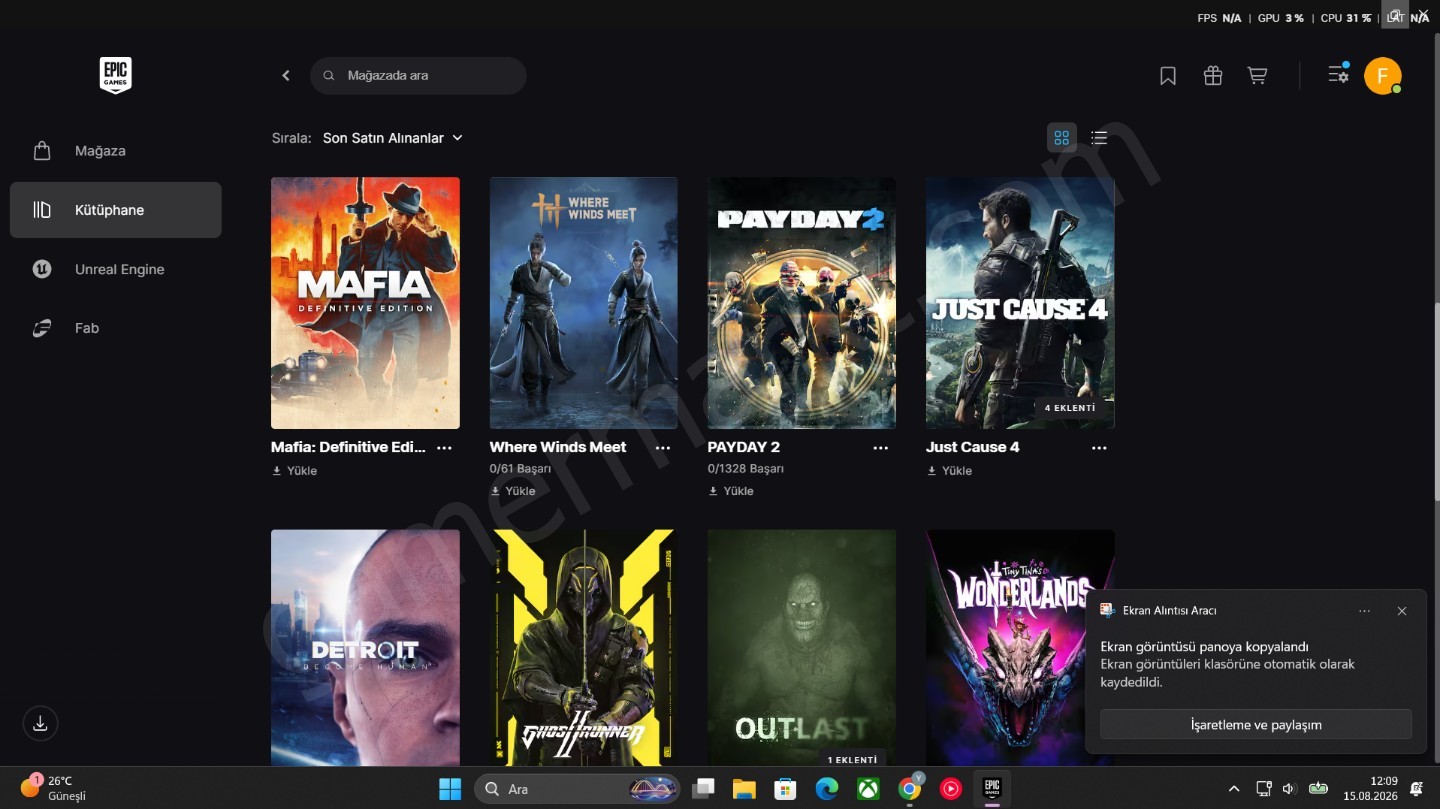Click the PAYDAY 2 title text
Screen dimensions: 1440x809
[x=744, y=447]
